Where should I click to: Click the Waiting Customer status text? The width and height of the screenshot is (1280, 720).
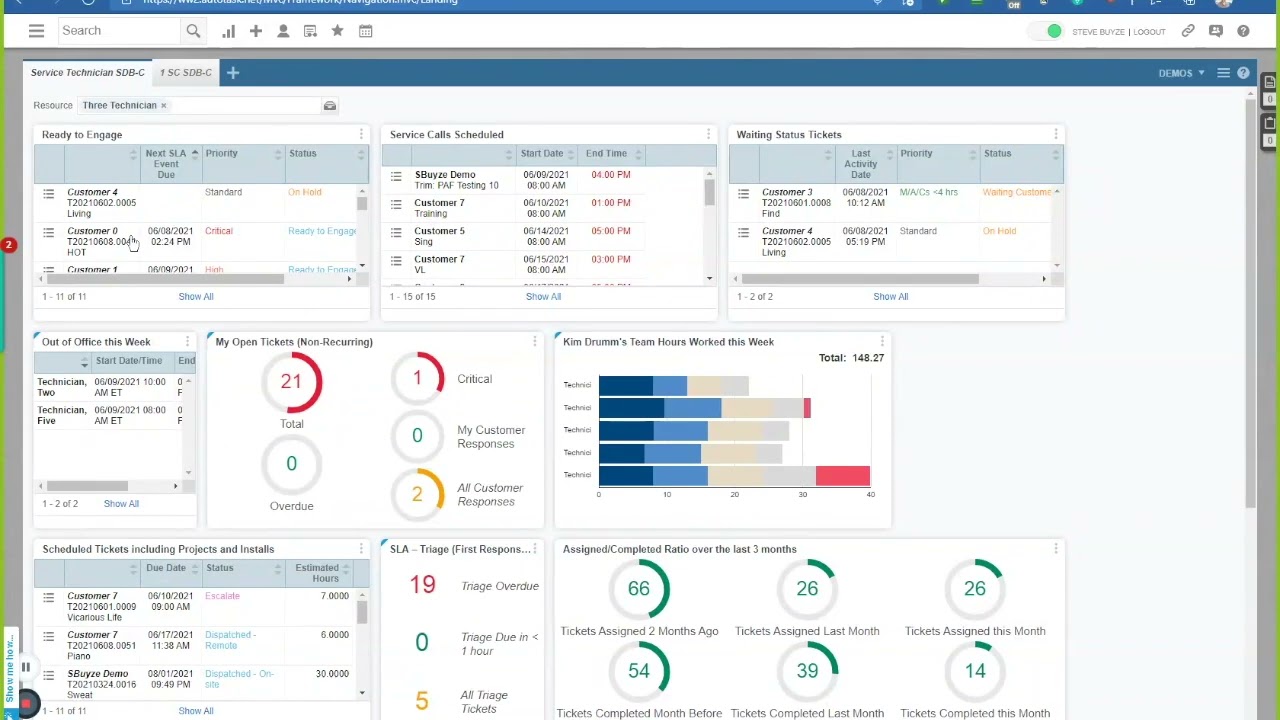1017,192
